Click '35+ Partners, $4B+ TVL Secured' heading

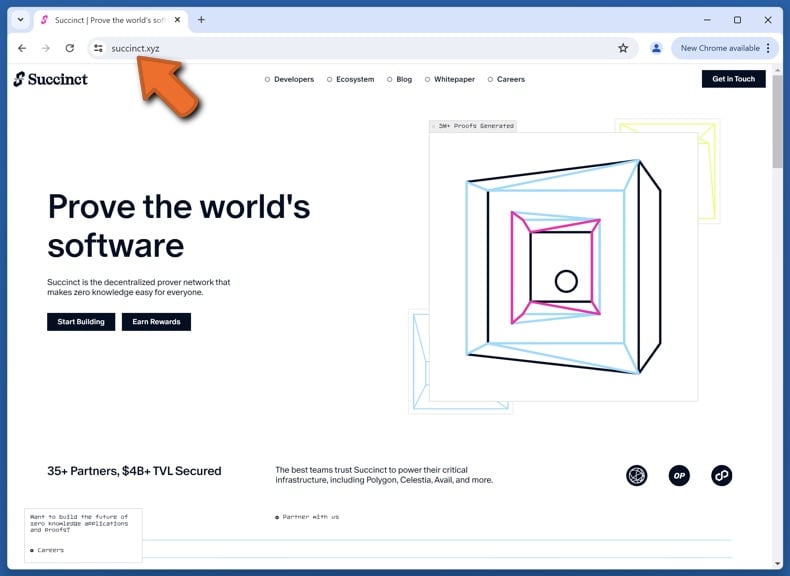134,471
